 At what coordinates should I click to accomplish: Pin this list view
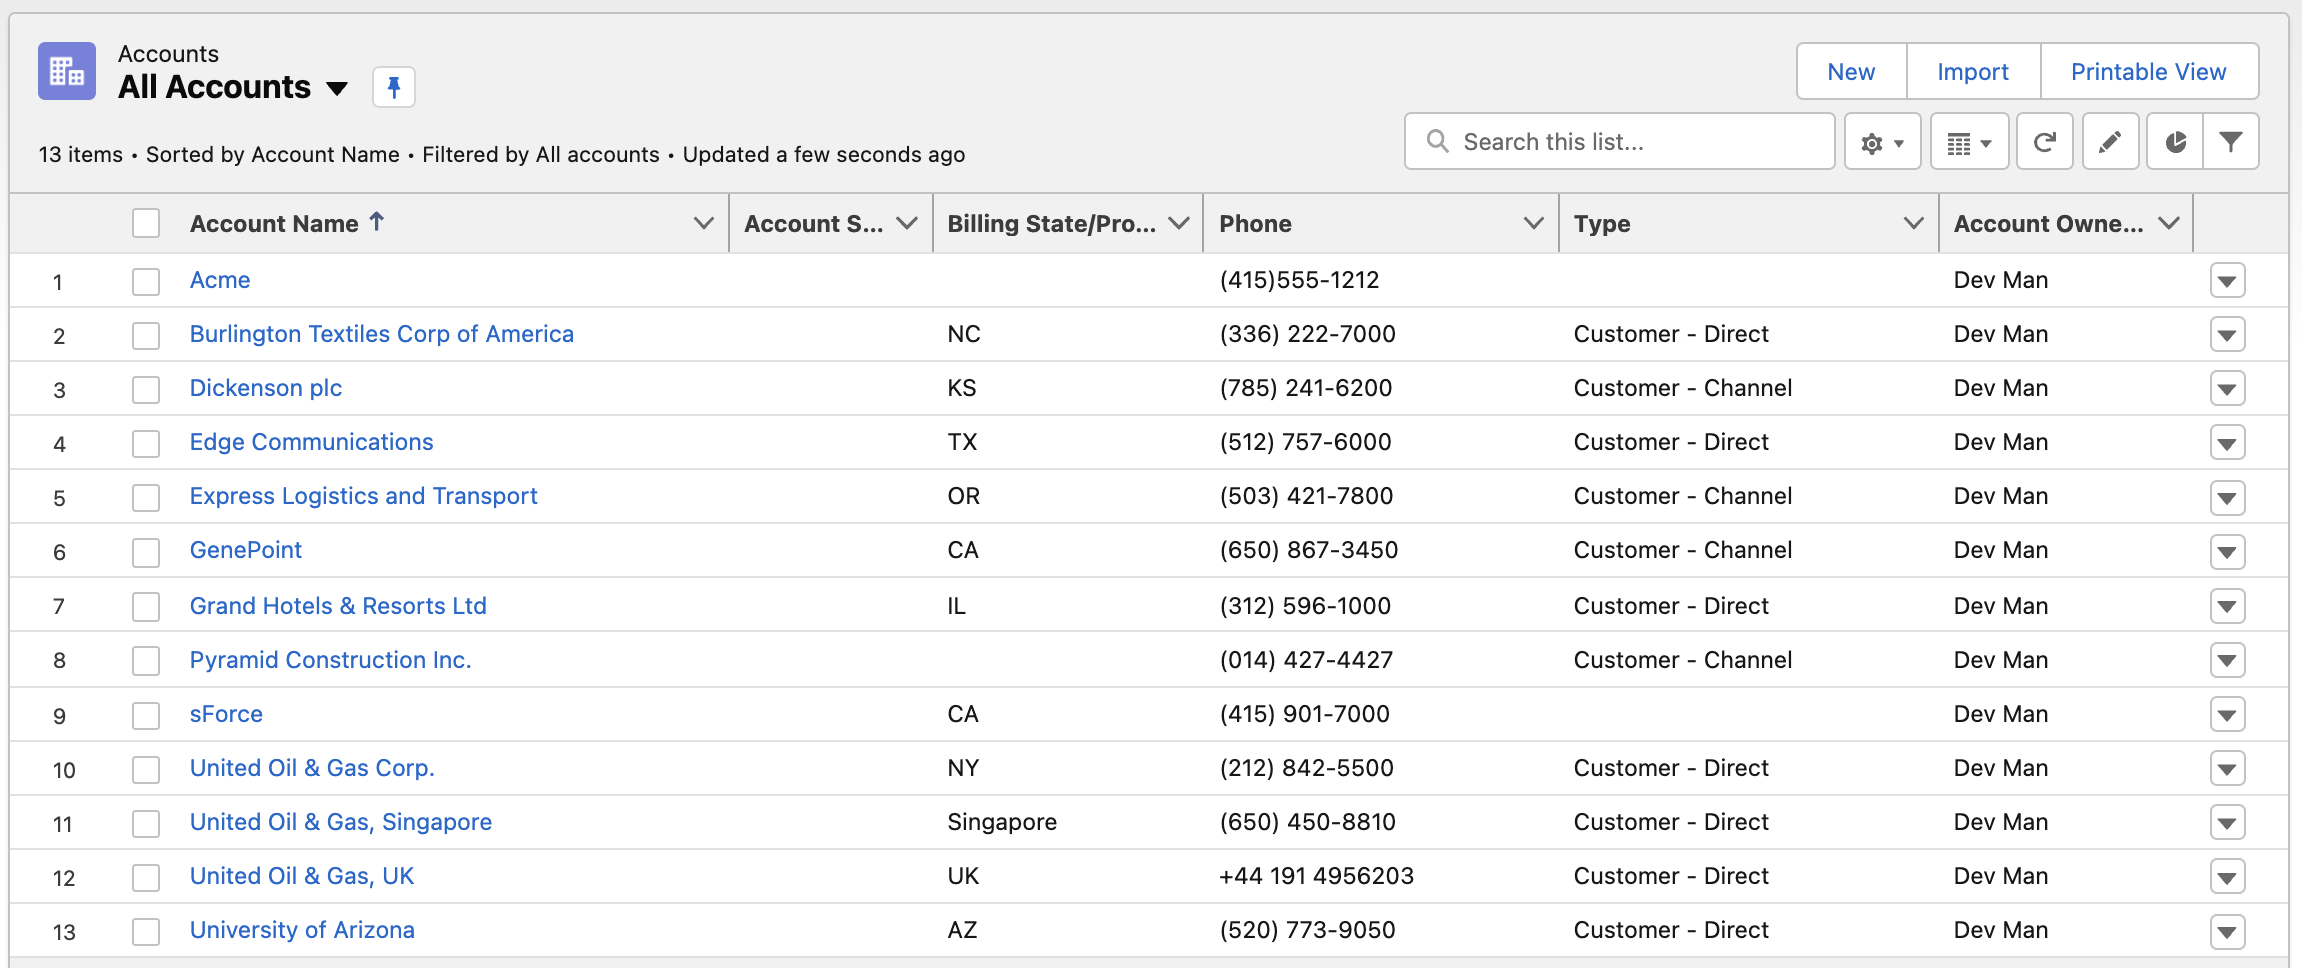(x=394, y=87)
